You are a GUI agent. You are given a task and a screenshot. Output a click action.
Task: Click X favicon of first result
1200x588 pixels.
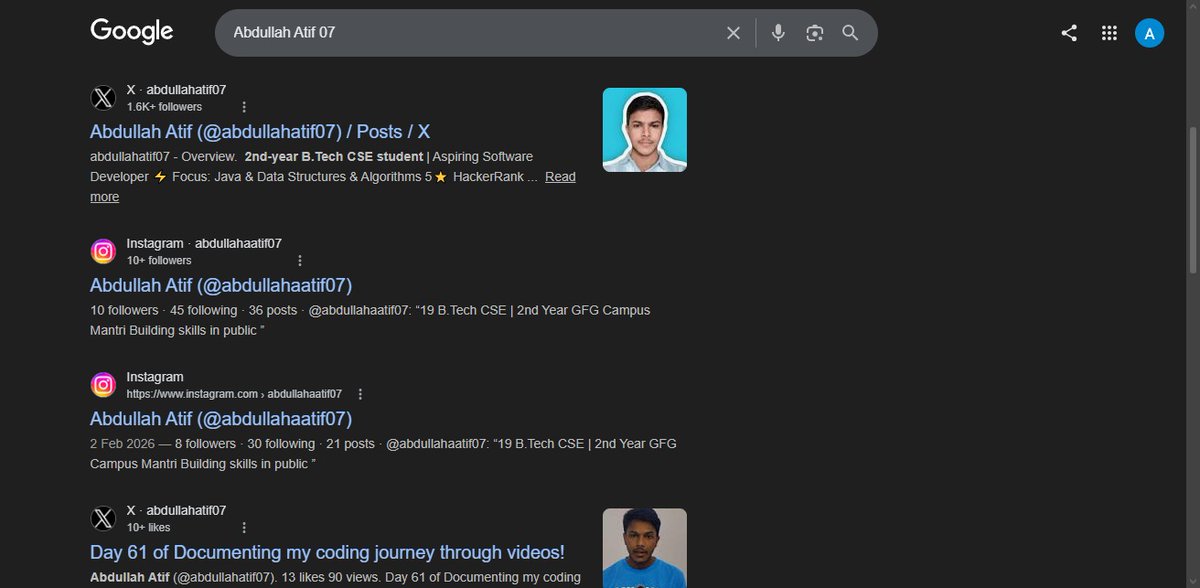tap(103, 98)
